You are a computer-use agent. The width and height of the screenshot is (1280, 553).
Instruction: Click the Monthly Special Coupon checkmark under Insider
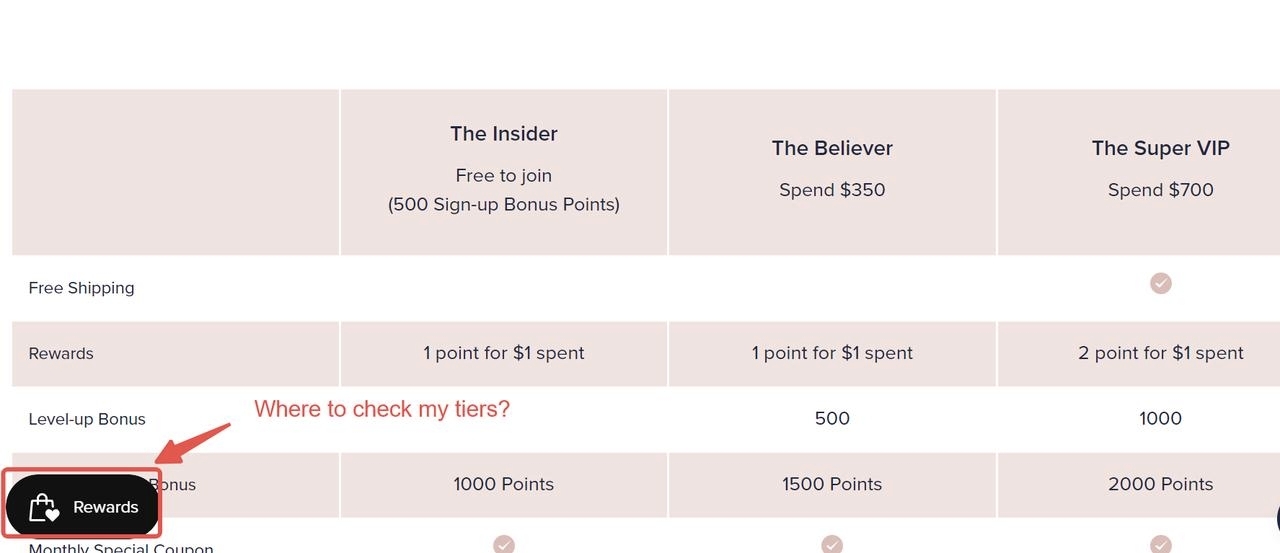504,544
